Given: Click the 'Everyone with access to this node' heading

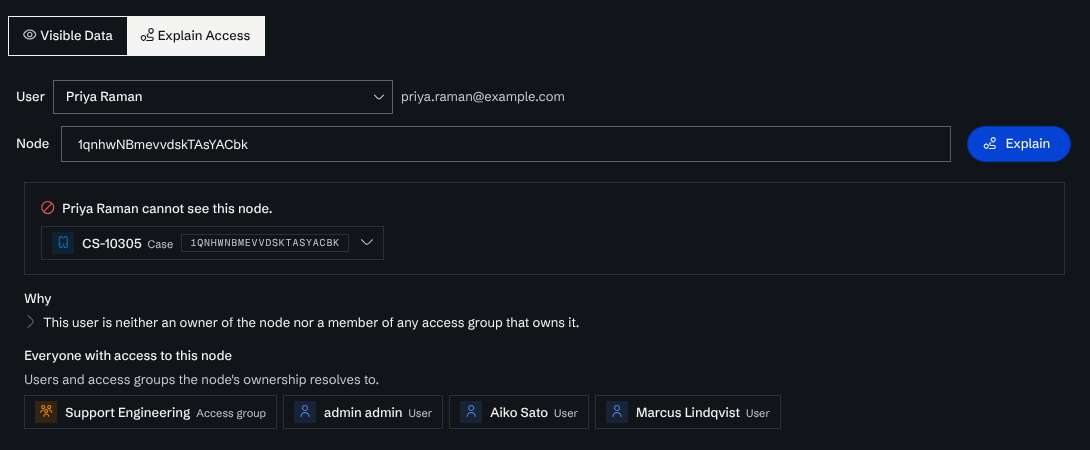Looking at the screenshot, I should click(x=128, y=355).
